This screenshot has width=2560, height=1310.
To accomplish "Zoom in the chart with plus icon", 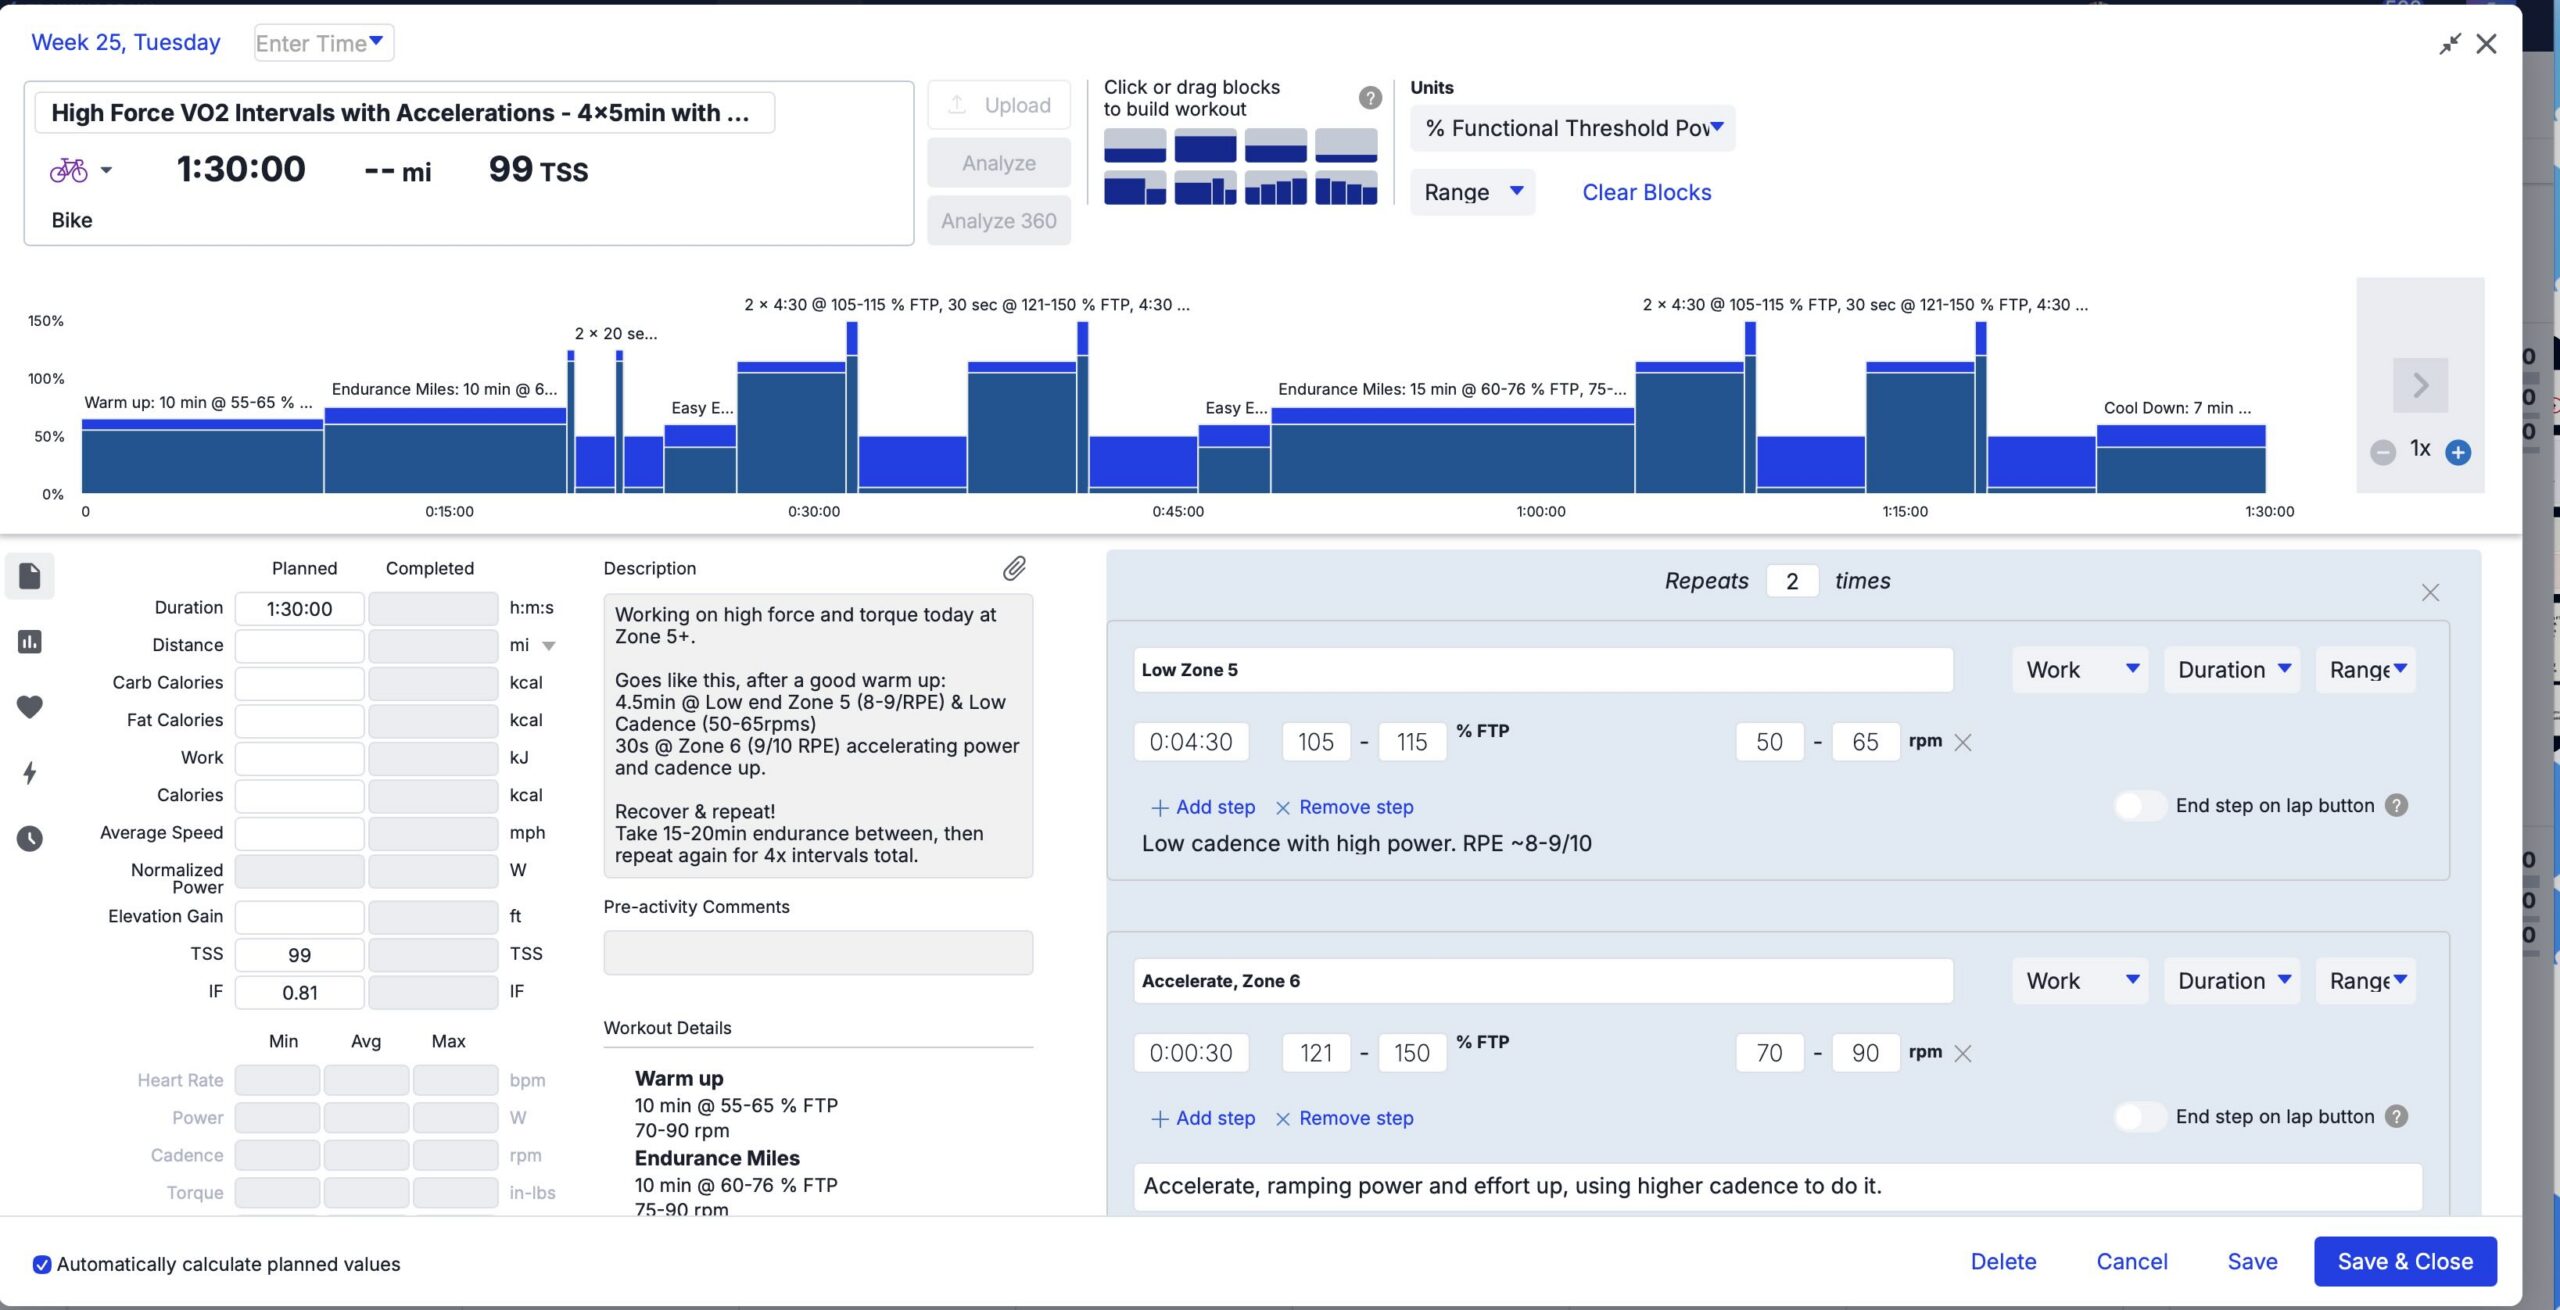I will [x=2457, y=452].
